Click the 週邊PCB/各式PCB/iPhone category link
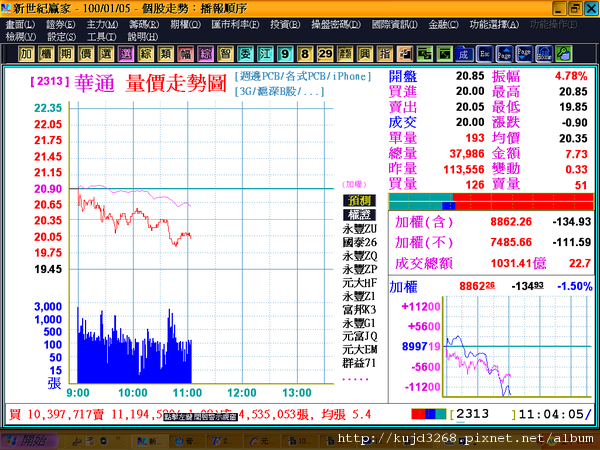600x450 pixels. pyautogui.click(x=303, y=76)
